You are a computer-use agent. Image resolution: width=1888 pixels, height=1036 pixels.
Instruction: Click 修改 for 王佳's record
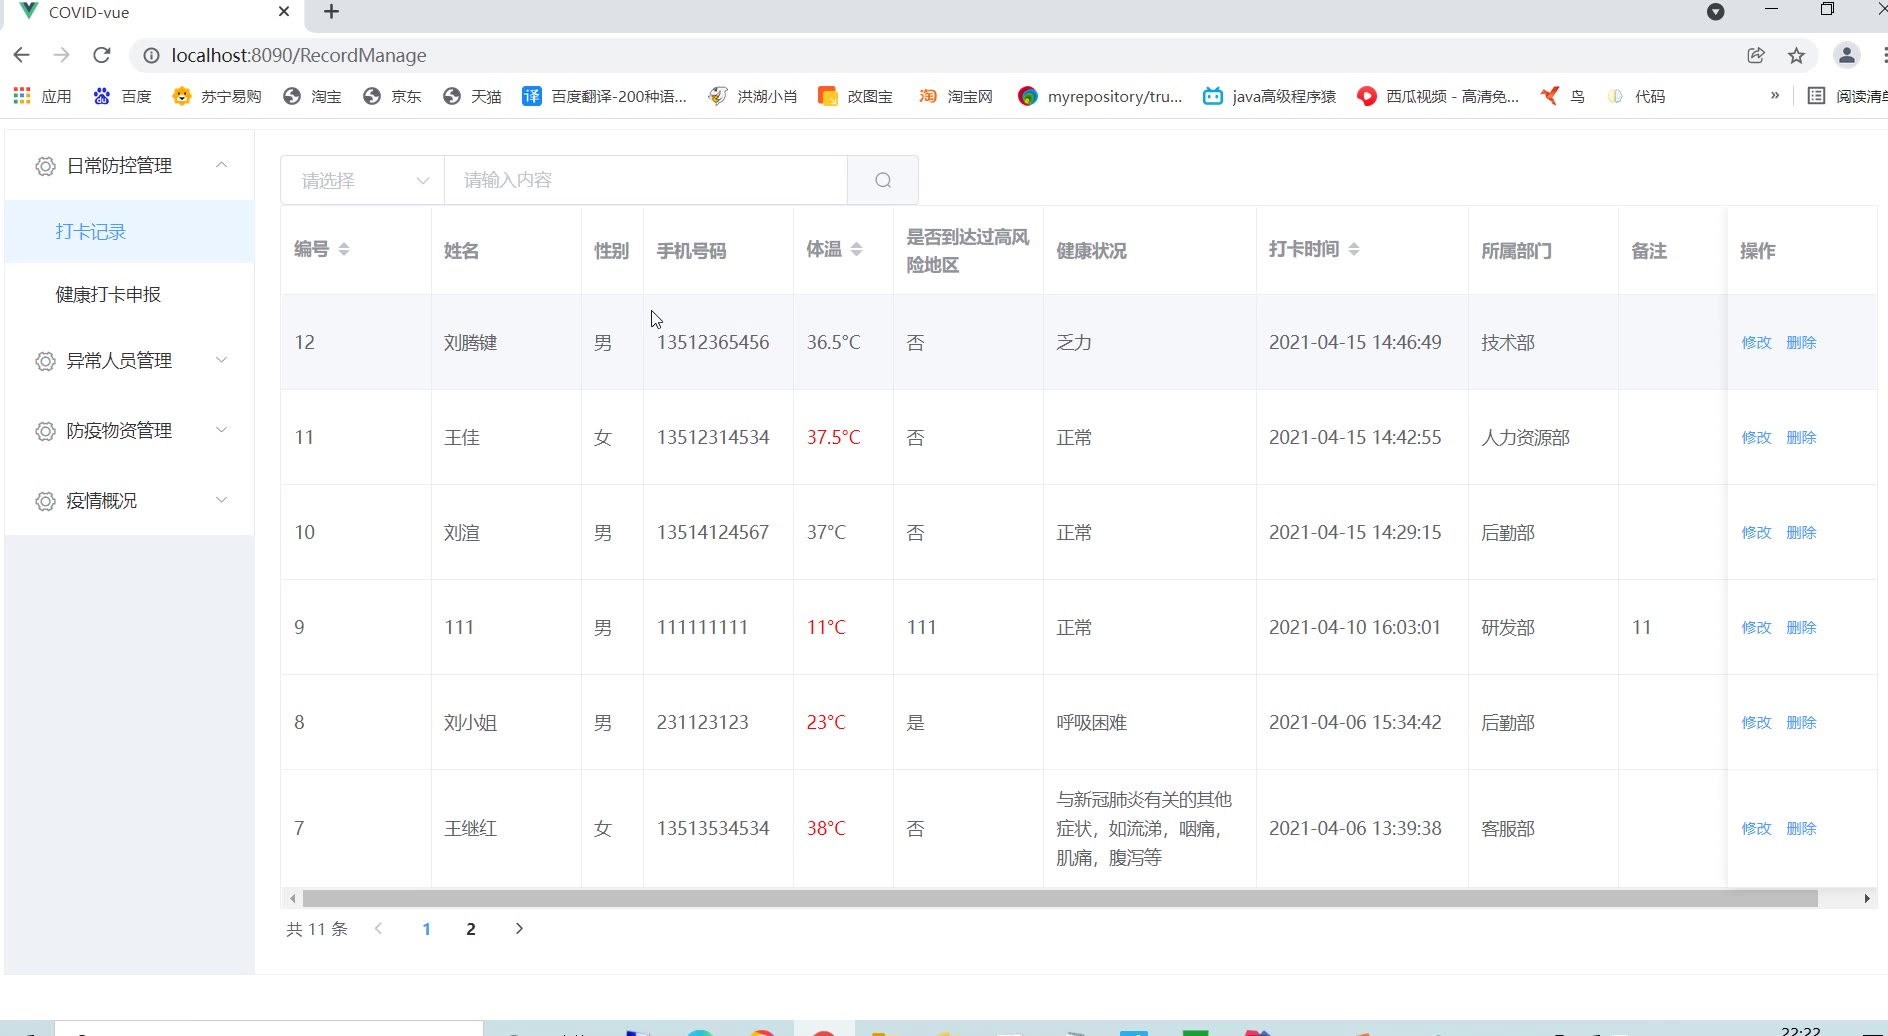1756,437
